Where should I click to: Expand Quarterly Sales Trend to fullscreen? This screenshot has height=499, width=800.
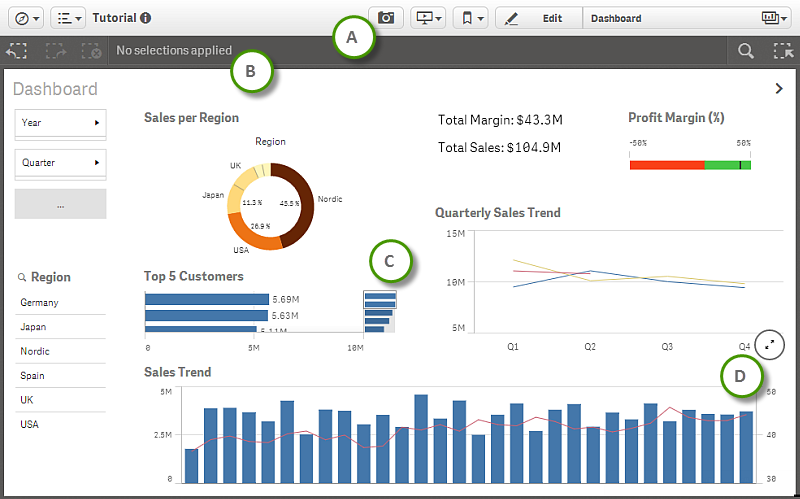[770, 344]
